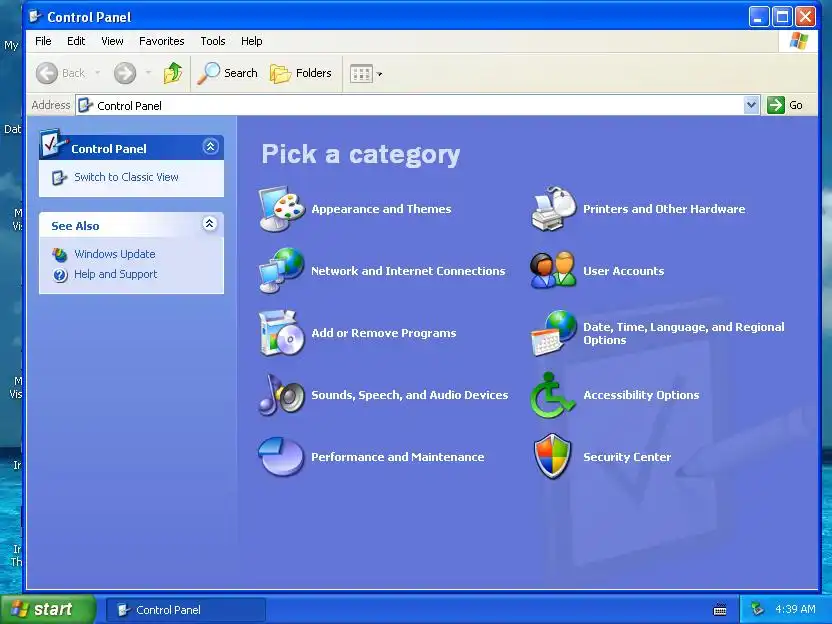The height and width of the screenshot is (624, 832).
Task: Collapse the See Also sidebar section
Action: point(210,223)
